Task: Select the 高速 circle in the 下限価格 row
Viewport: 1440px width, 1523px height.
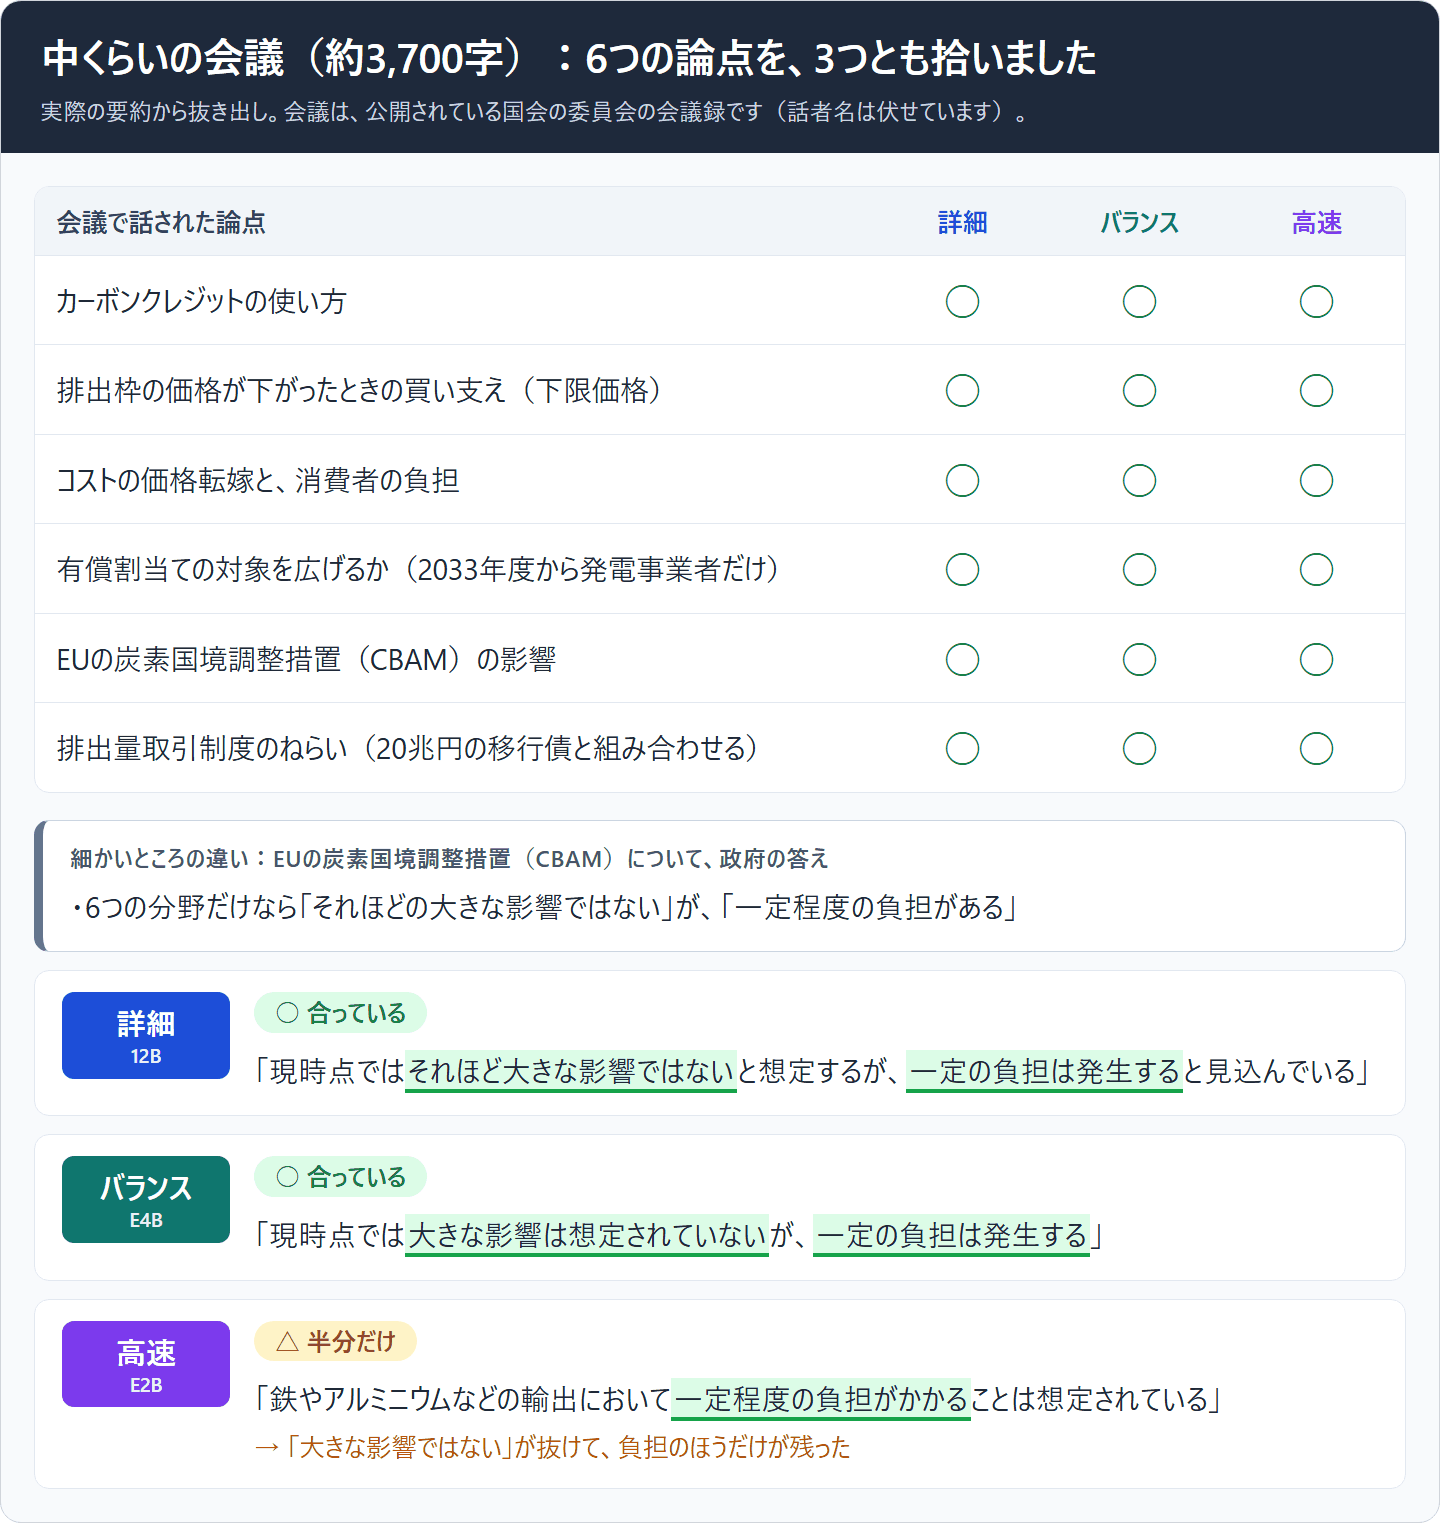Action: (x=1316, y=390)
